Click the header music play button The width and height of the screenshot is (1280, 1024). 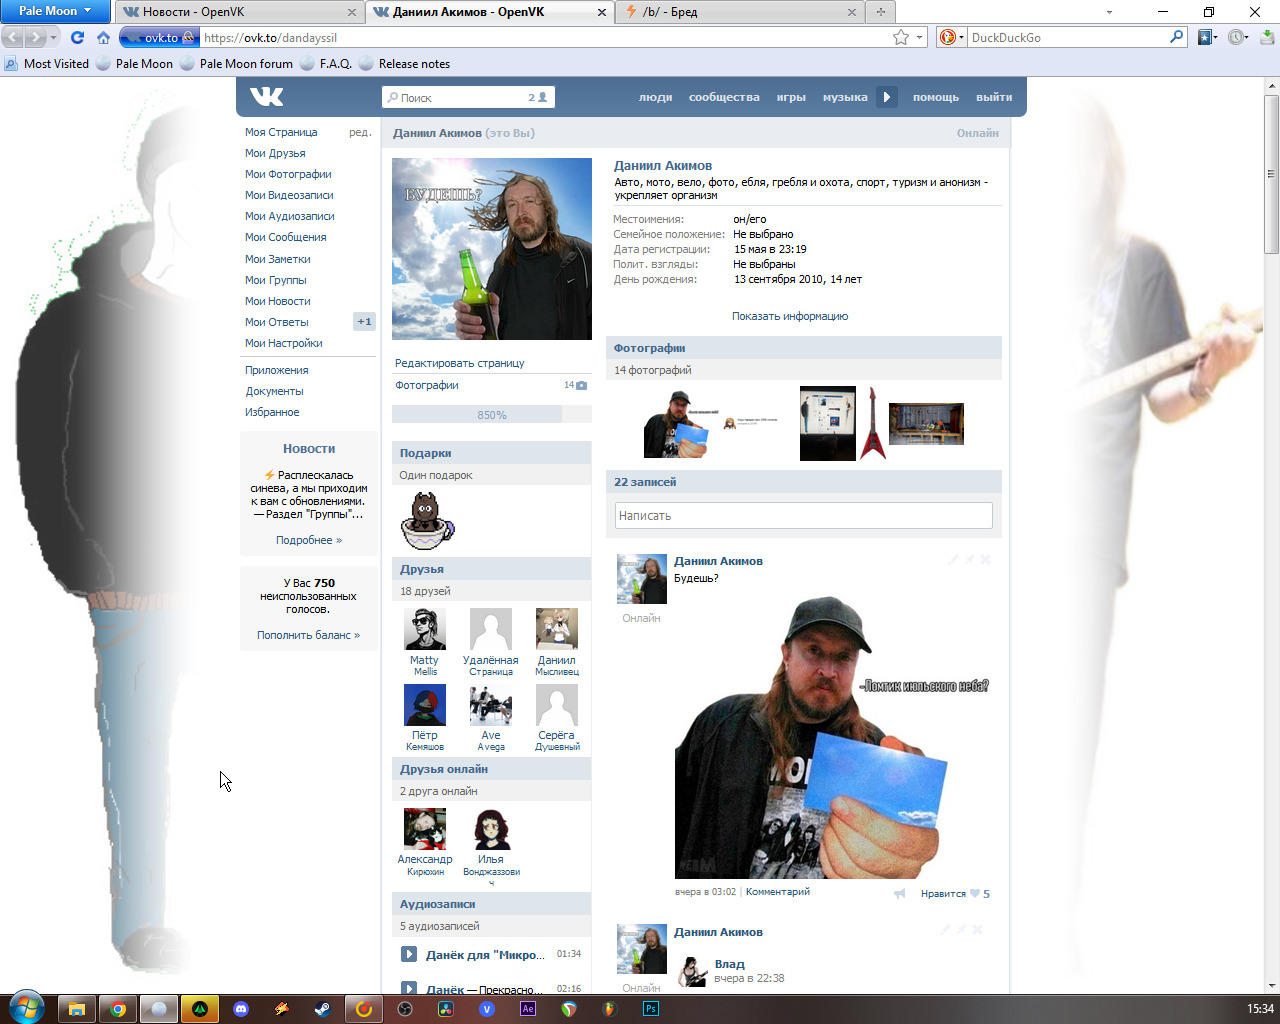[887, 97]
